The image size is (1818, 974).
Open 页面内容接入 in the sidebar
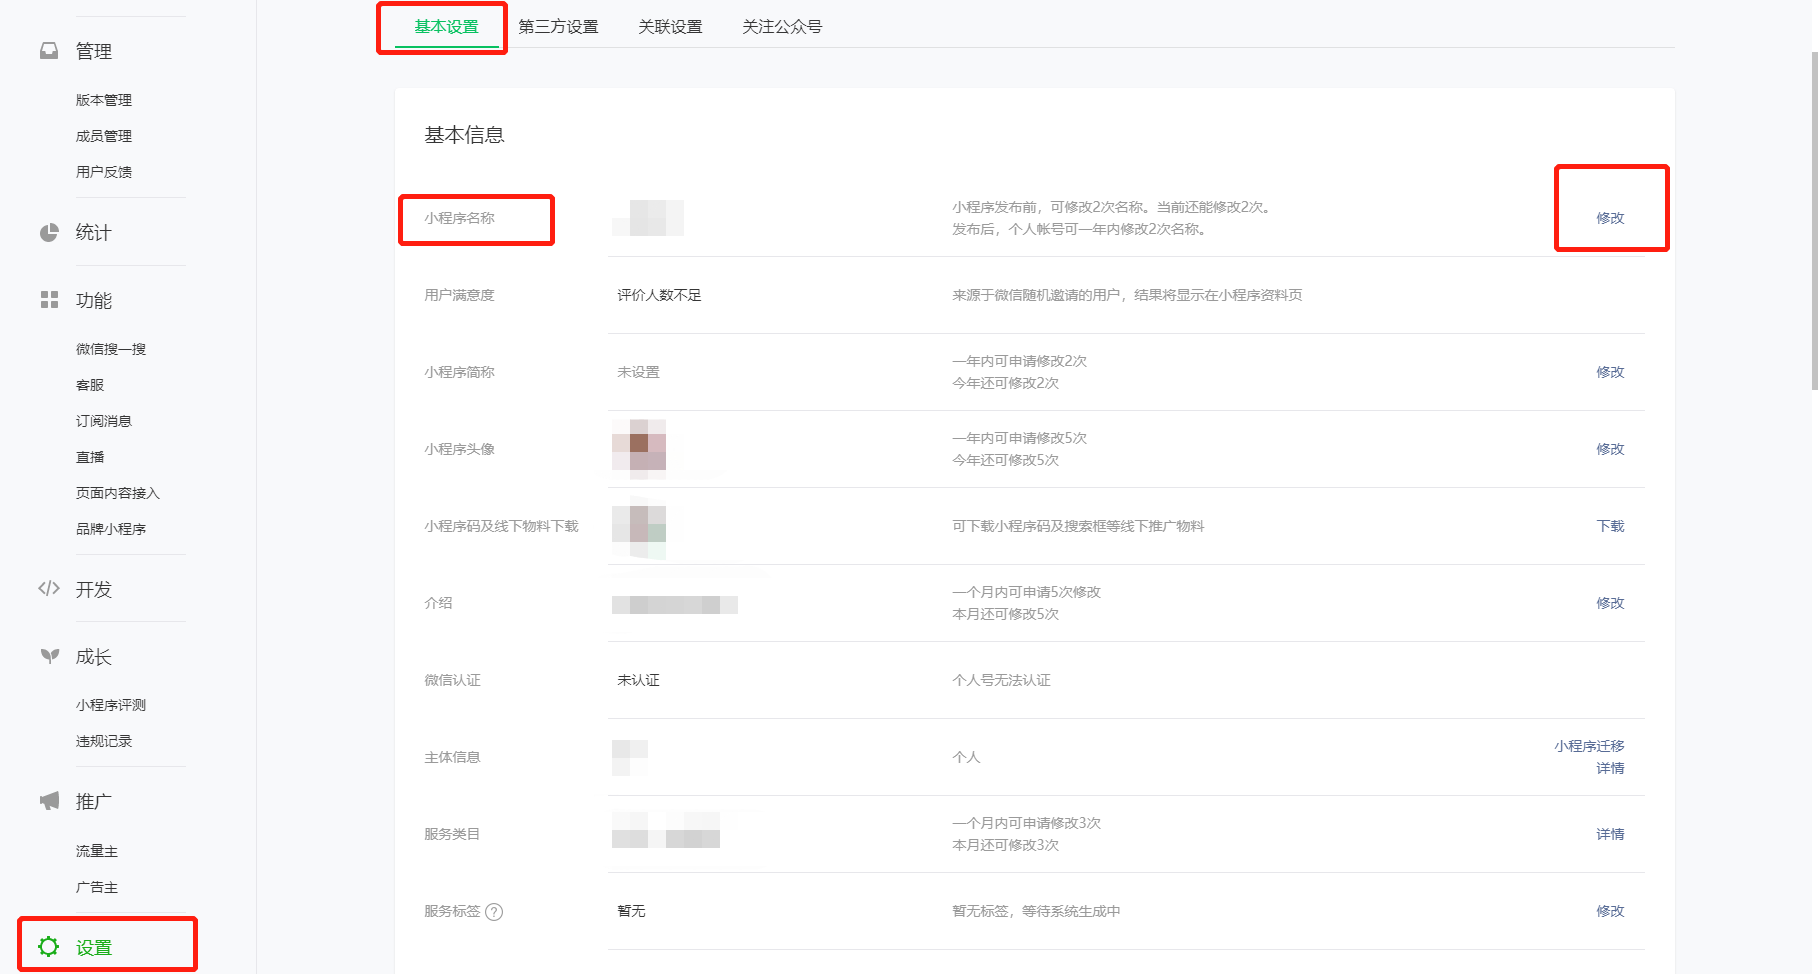(118, 493)
